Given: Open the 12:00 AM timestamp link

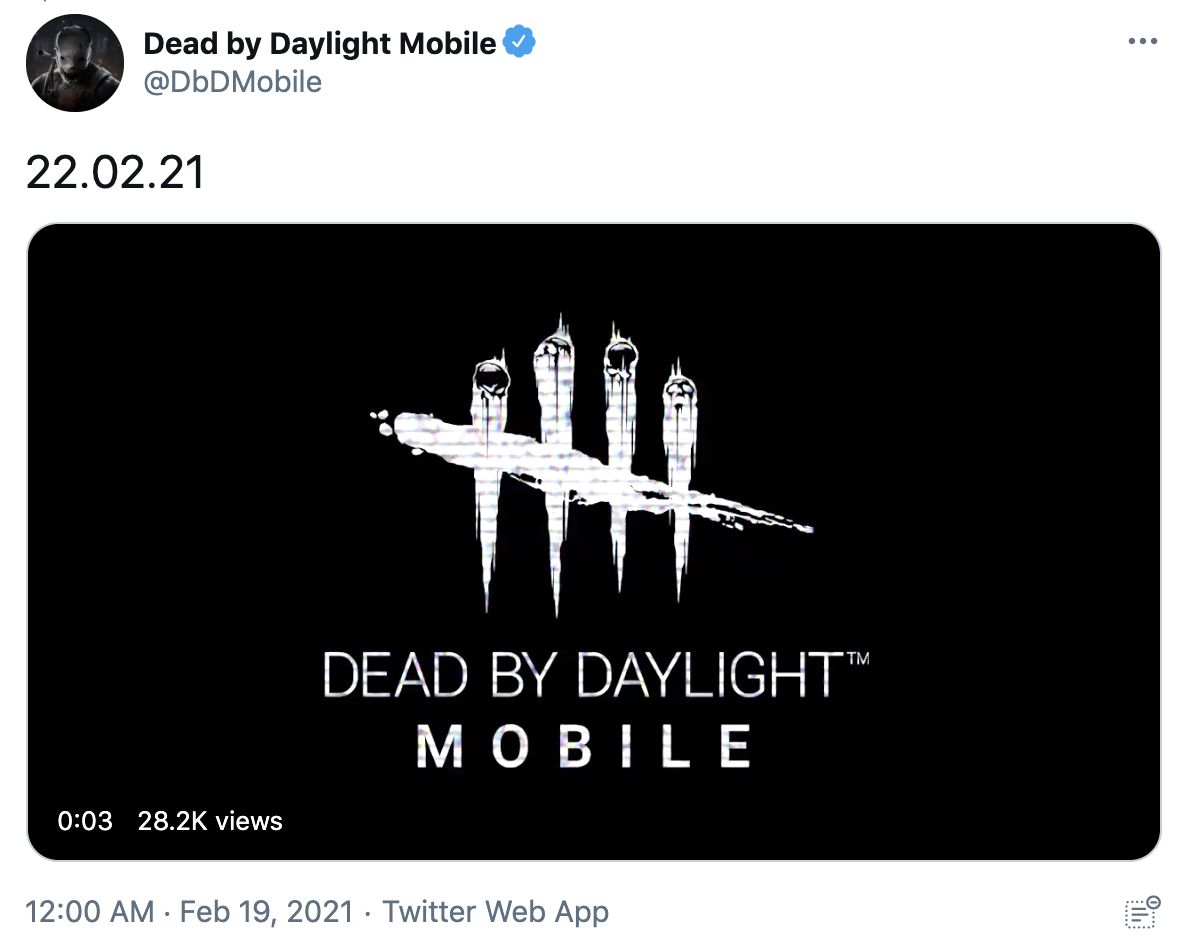Looking at the screenshot, I should (x=90, y=912).
